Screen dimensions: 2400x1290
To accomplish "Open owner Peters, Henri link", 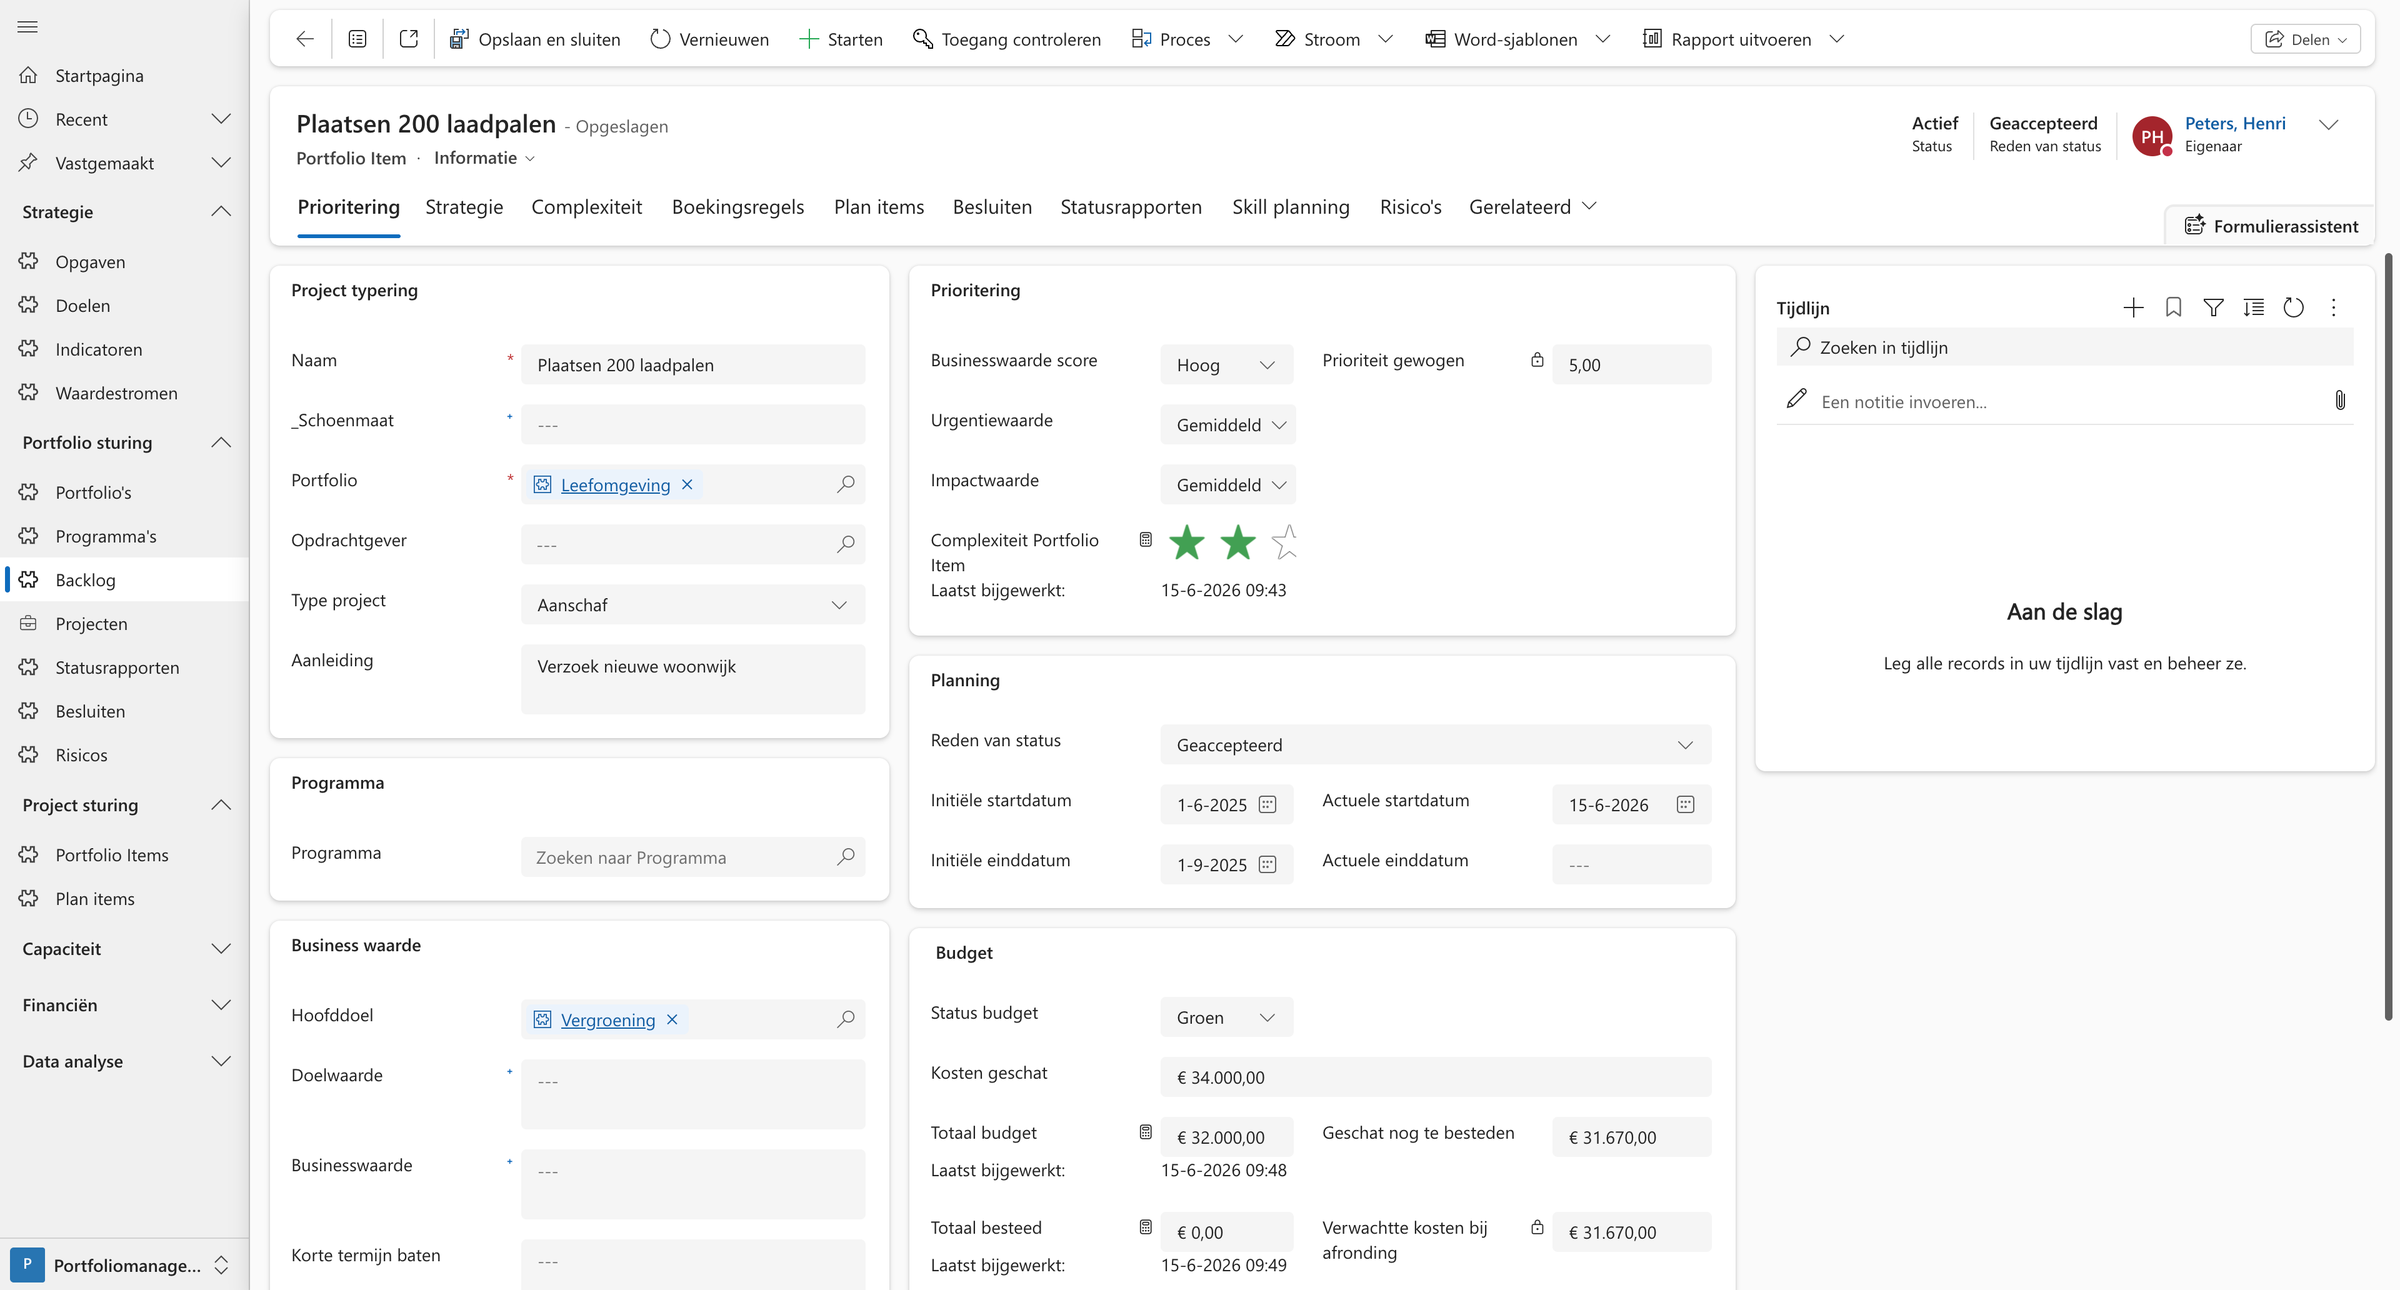I will [x=2235, y=123].
